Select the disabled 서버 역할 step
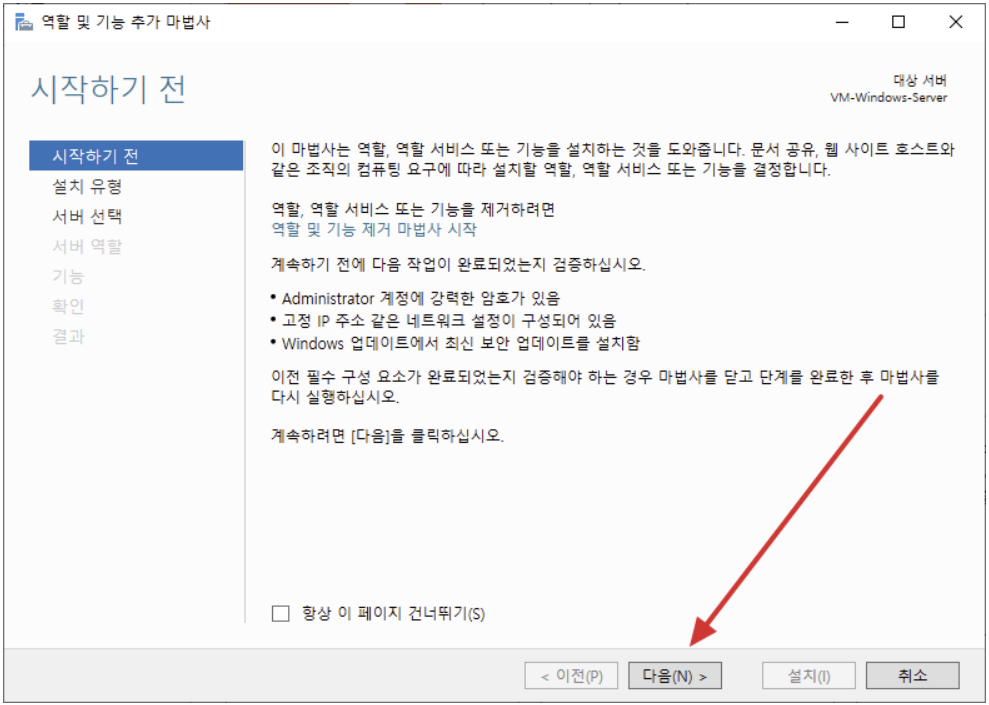Screen dimensions: 989x705 [87, 246]
